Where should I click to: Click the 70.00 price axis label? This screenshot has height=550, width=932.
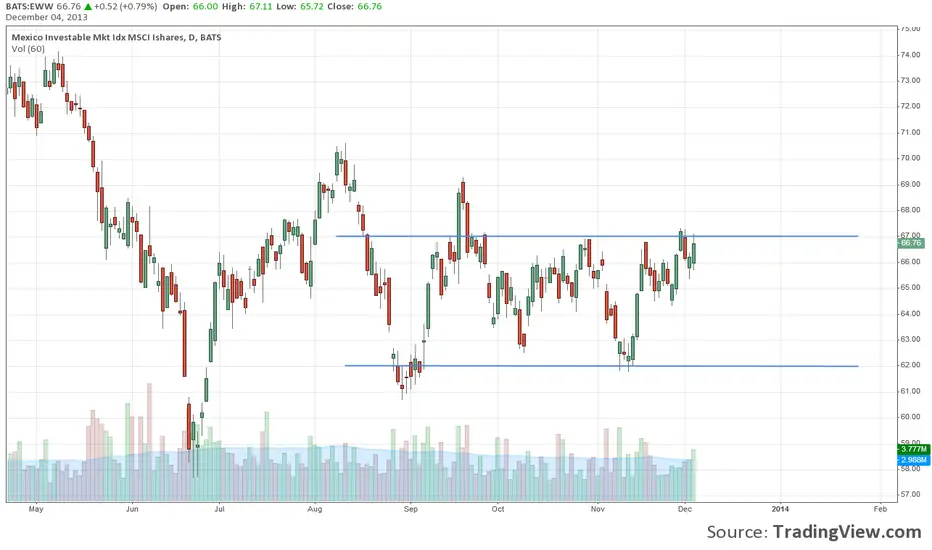click(910, 158)
